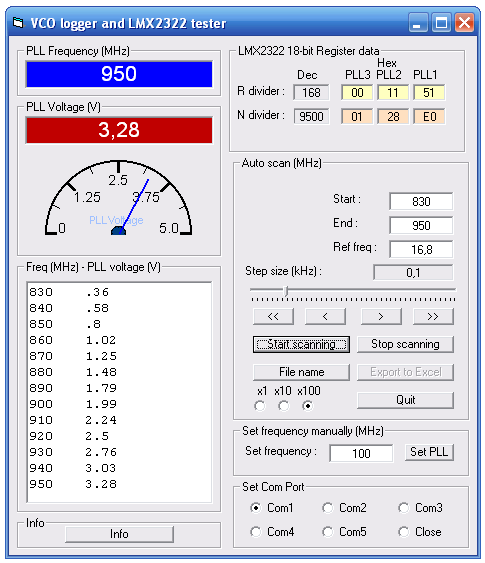The image size is (485, 563).
Task: Click the Set PLL button
Action: pos(429,452)
